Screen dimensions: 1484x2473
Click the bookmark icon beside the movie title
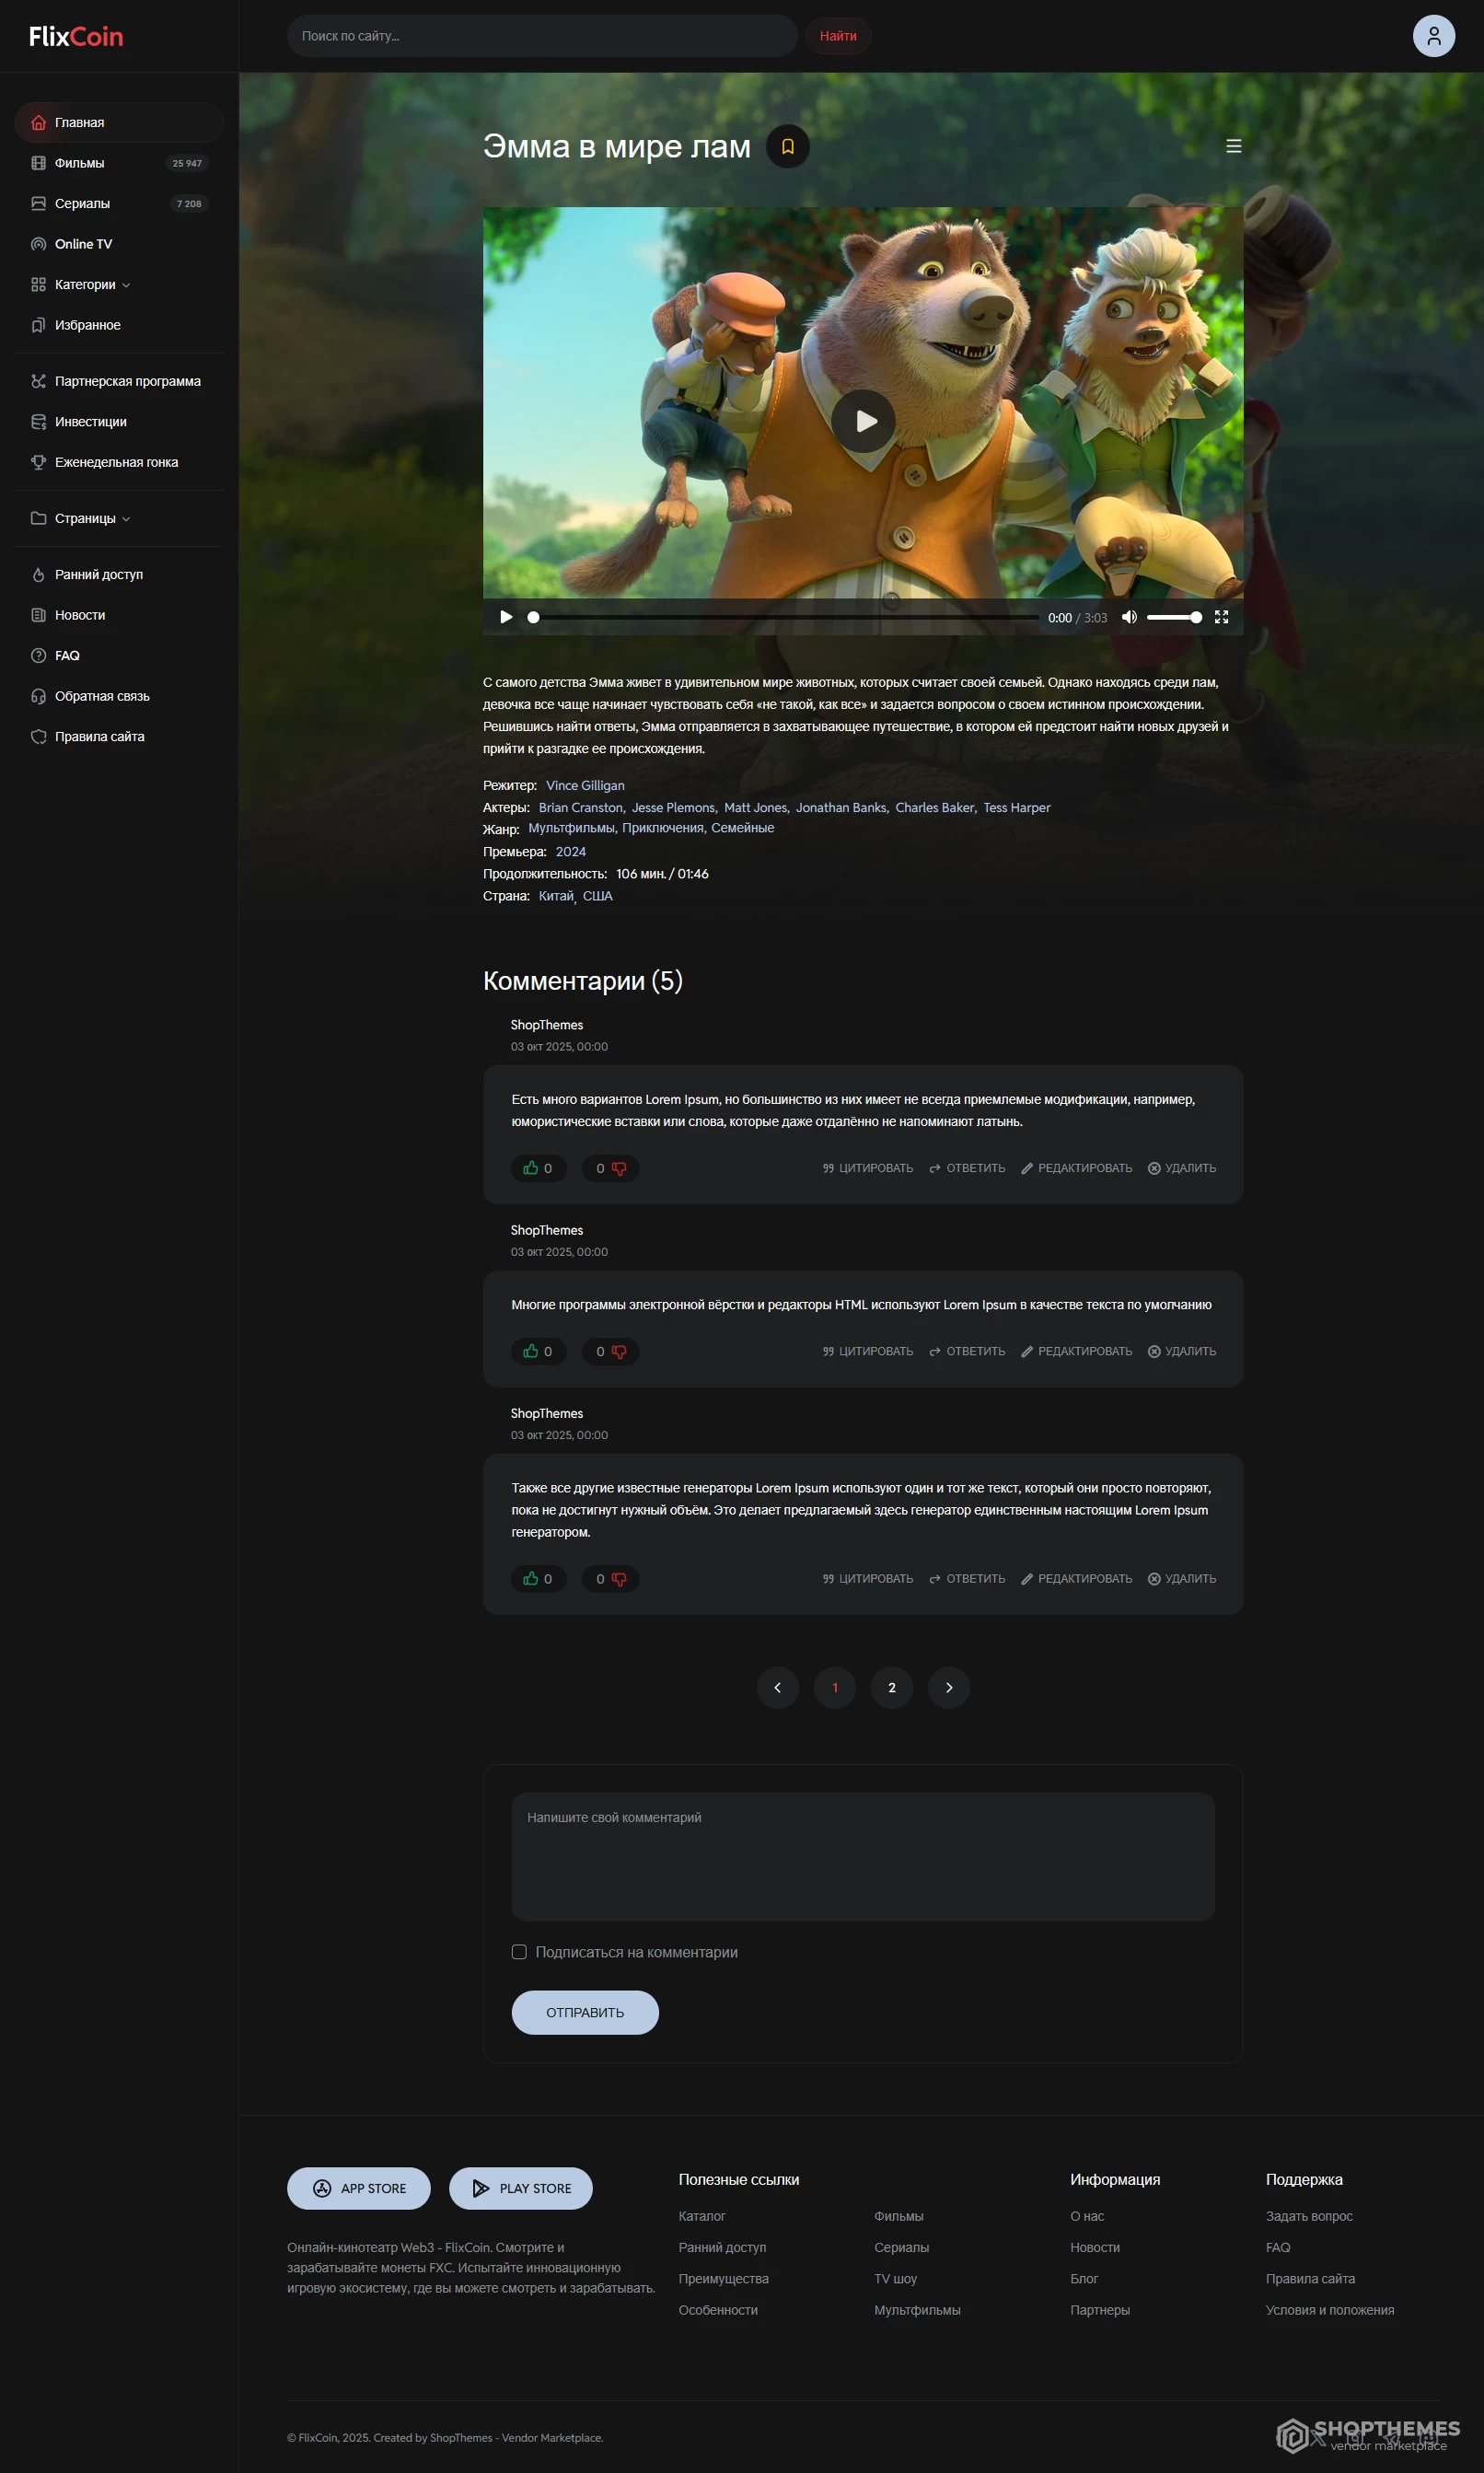coord(787,147)
